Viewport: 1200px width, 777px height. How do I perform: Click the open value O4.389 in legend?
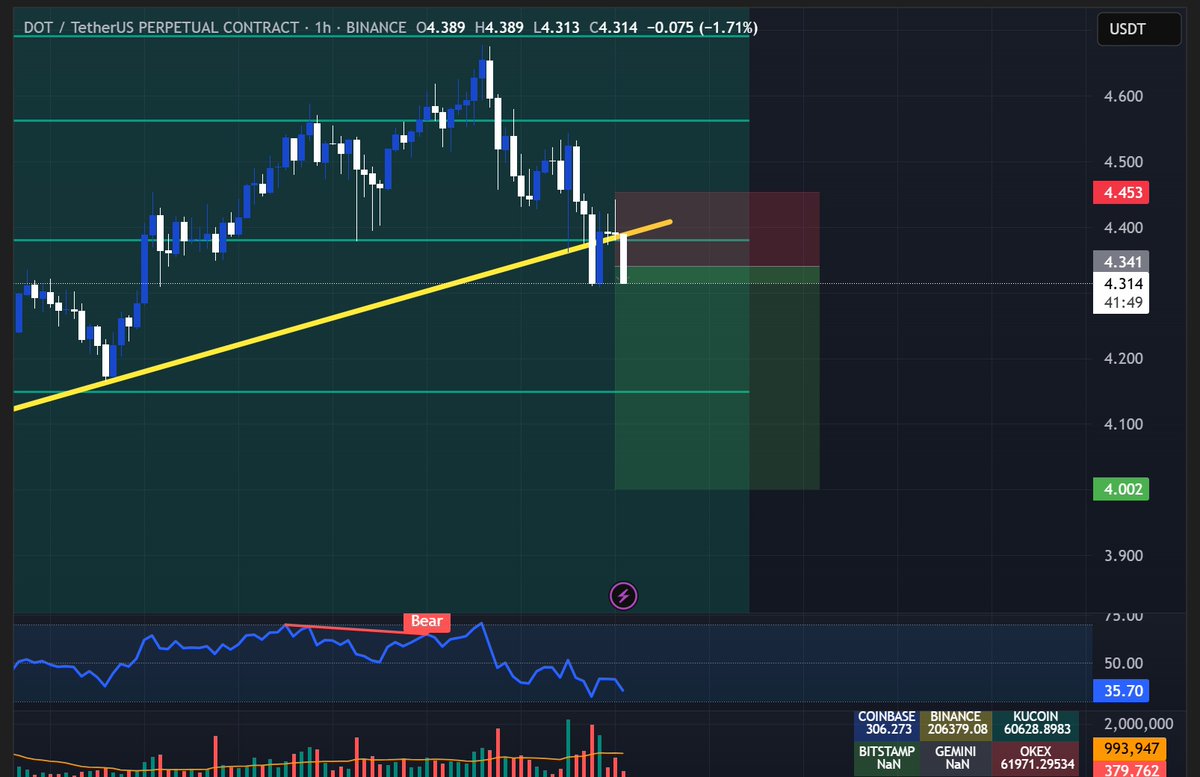(x=442, y=28)
